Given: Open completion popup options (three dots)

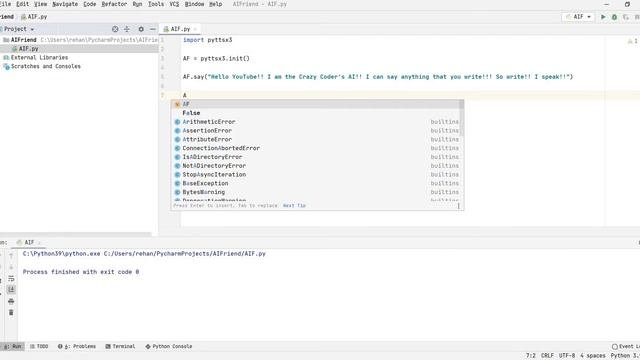Looking at the screenshot, I should click(458, 206).
